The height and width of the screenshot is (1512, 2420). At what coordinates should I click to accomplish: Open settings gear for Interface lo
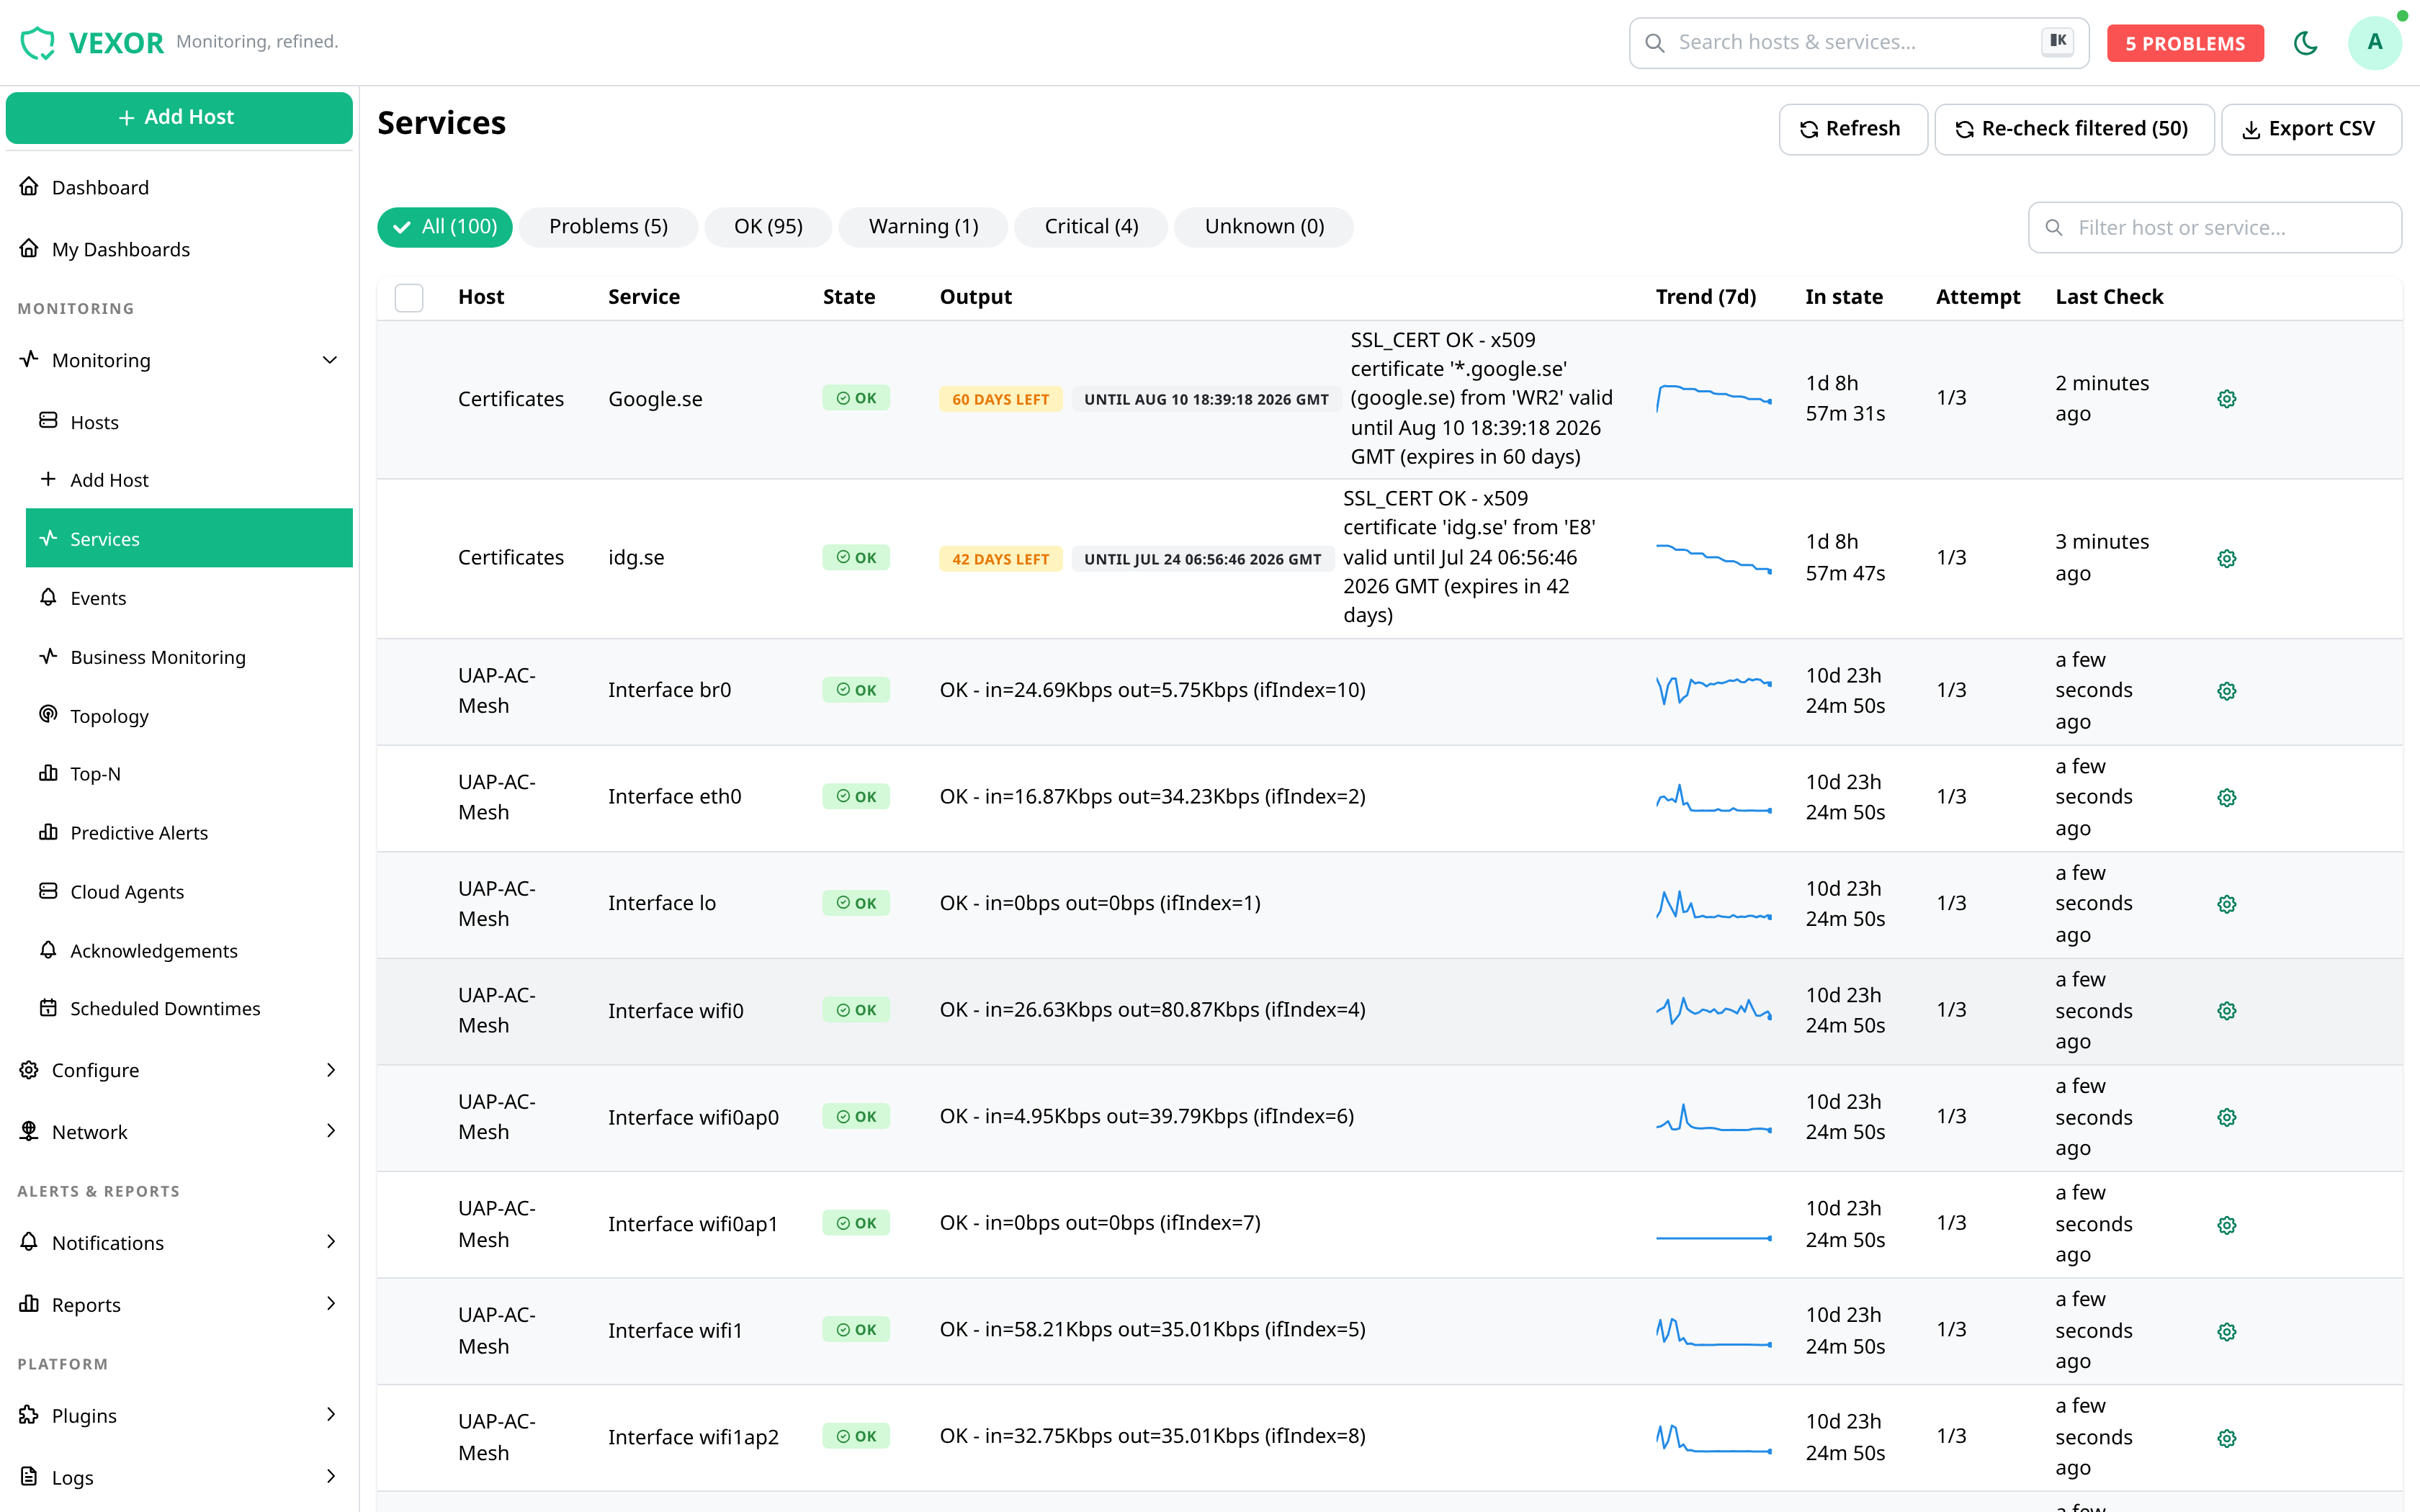pyautogui.click(x=2226, y=904)
